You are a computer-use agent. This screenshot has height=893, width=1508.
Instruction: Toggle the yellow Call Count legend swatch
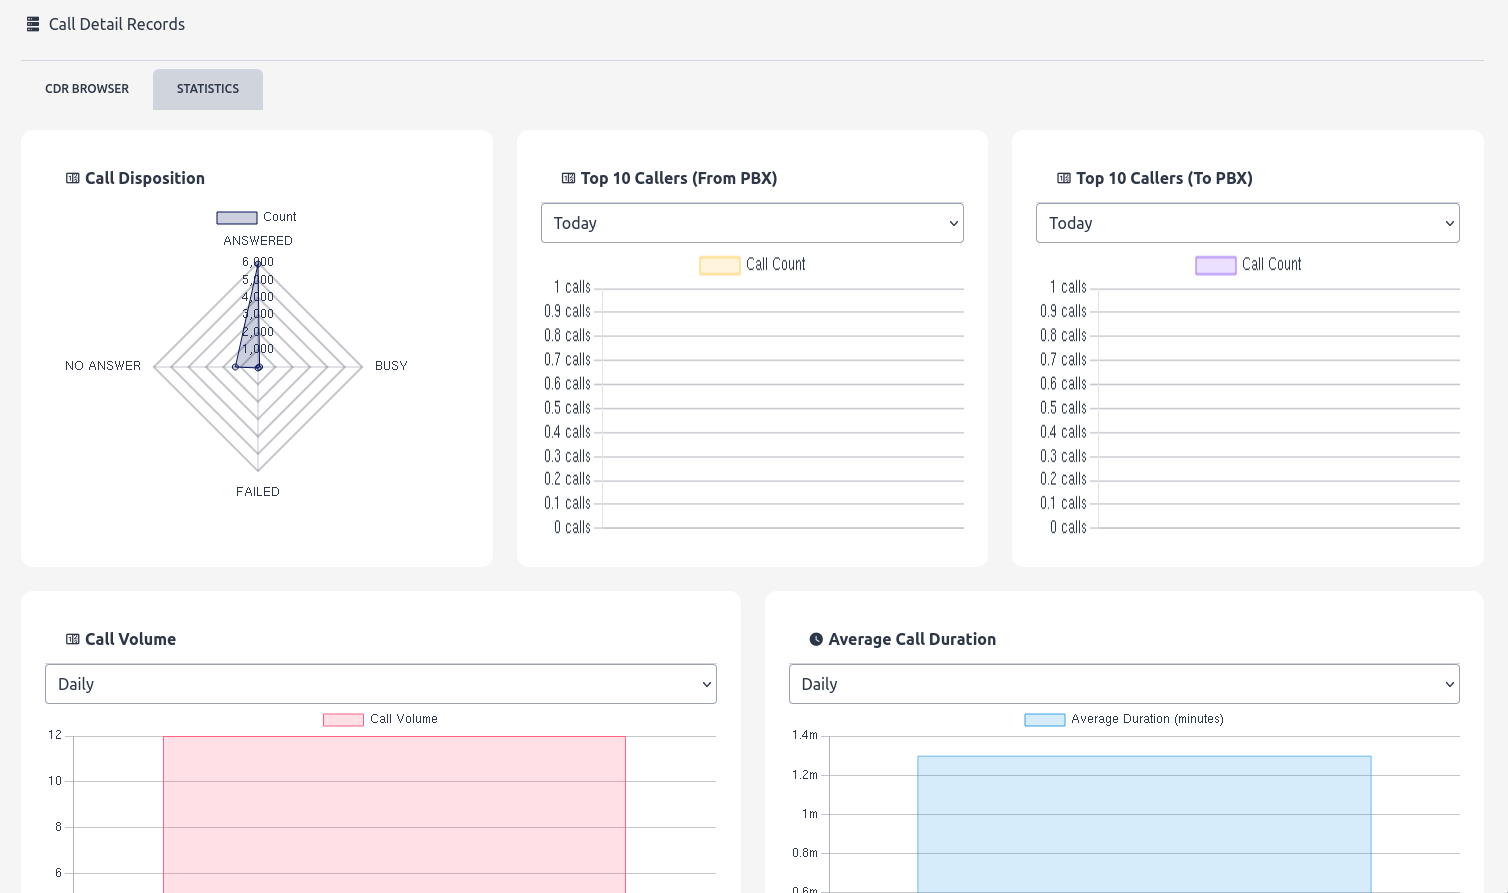[720, 265]
